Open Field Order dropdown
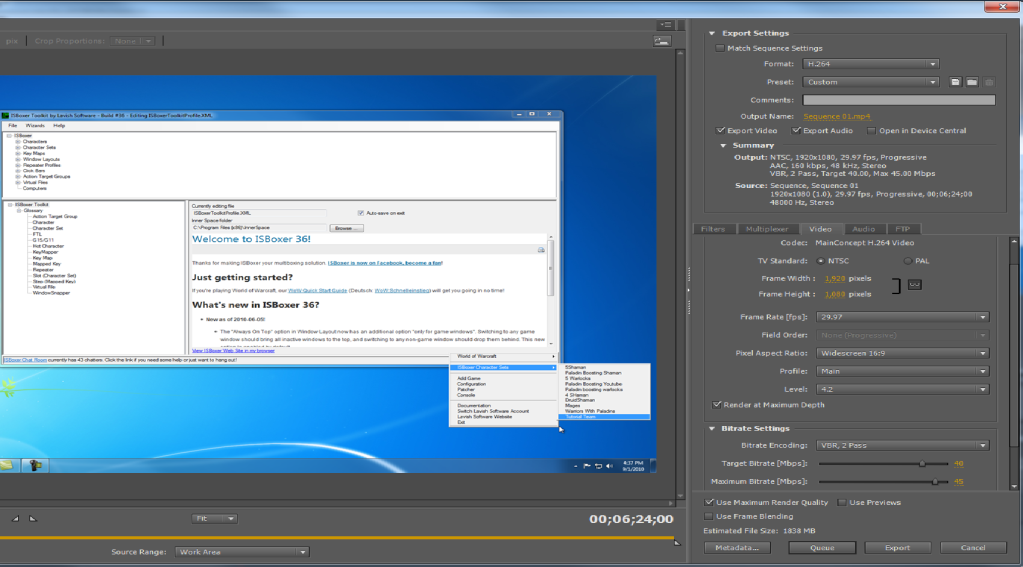The width and height of the screenshot is (1023, 567). click(903, 335)
